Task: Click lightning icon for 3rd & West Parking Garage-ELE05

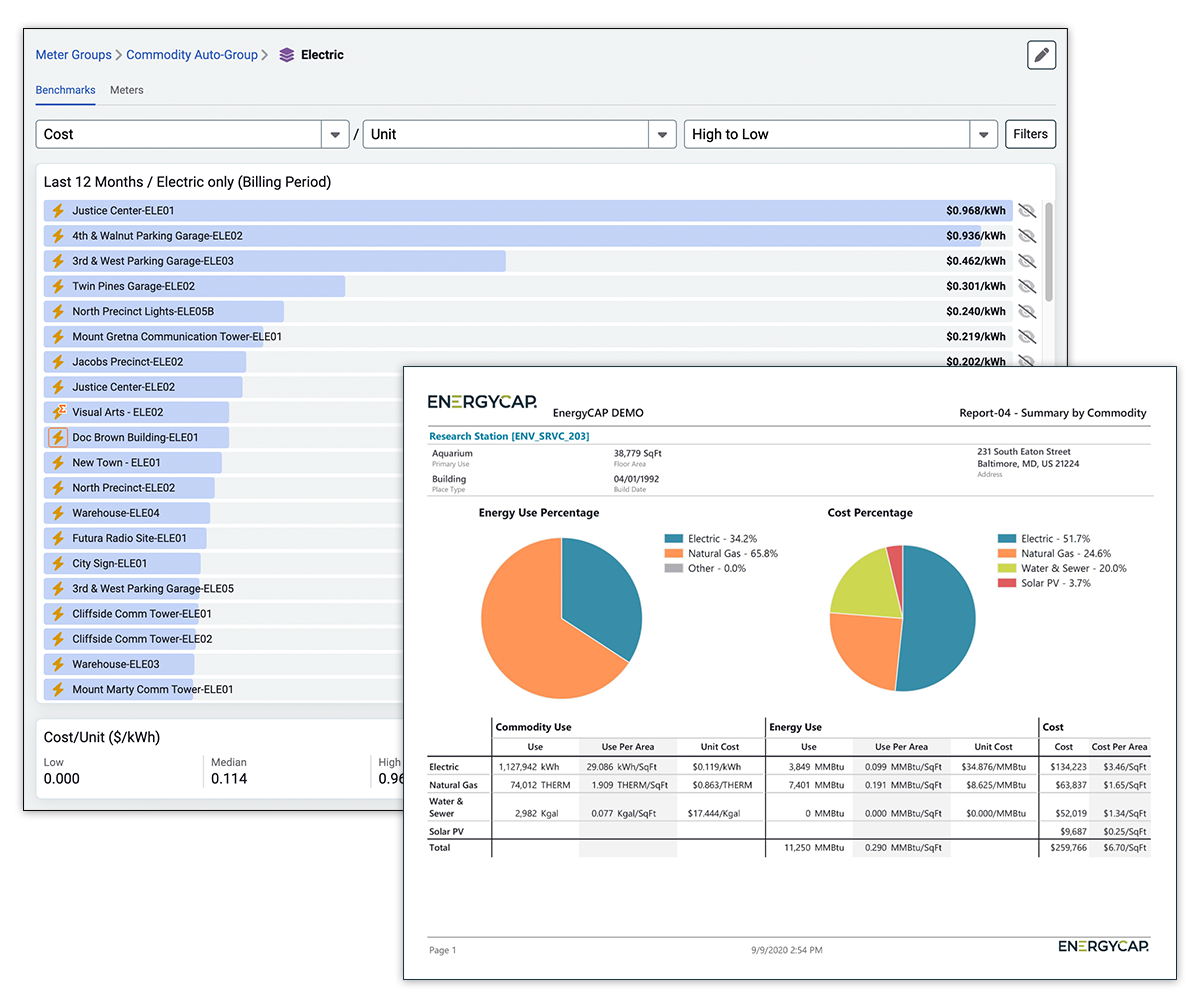Action: coord(58,589)
